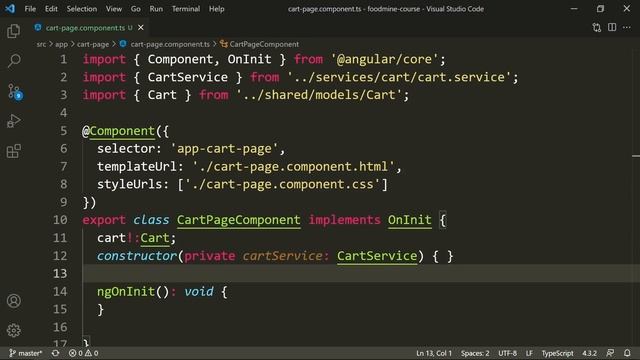
Task: Open the Accounts menu icon
Action: (x=14, y=301)
